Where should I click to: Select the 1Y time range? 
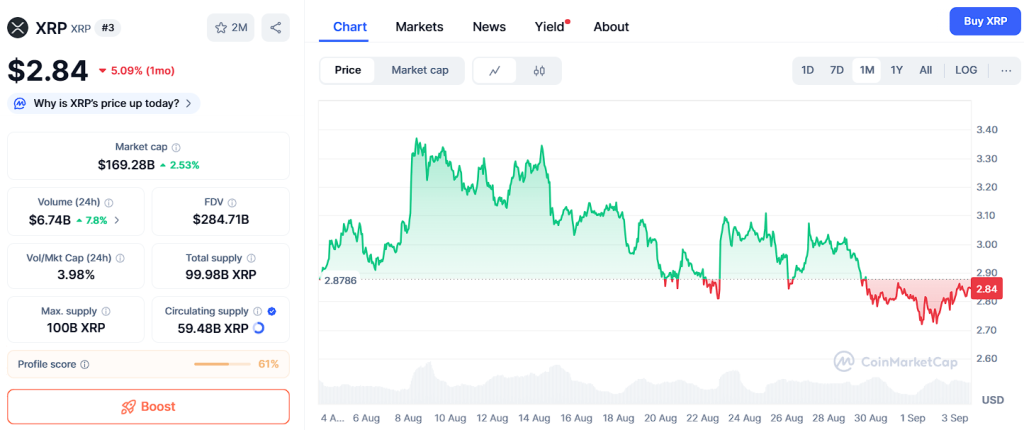point(897,70)
